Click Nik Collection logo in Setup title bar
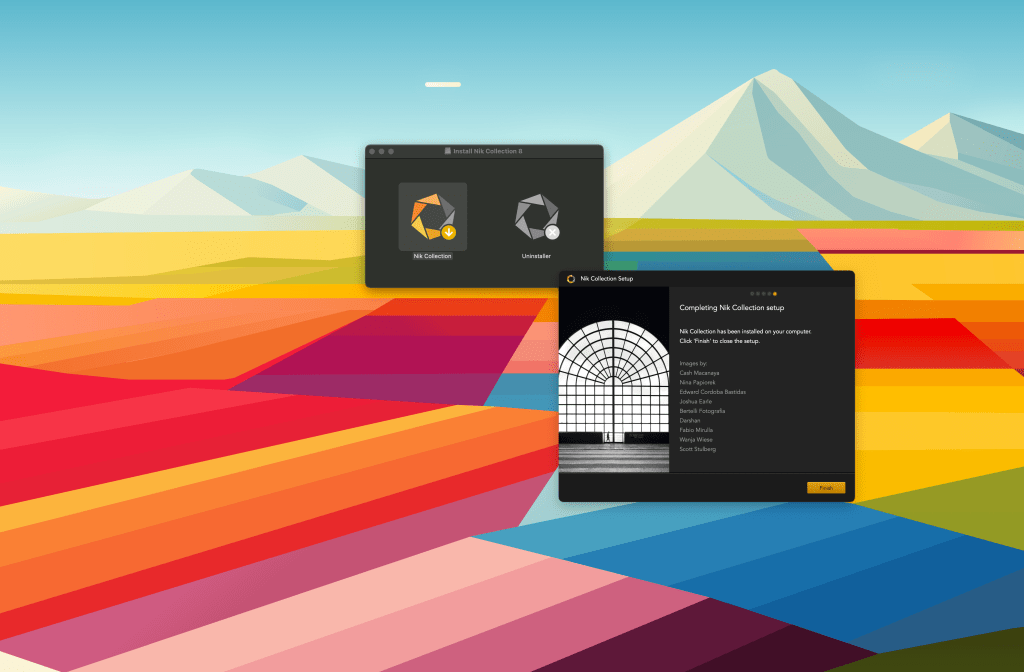Screen dimensions: 1024x672 pyautogui.click(x=570, y=279)
